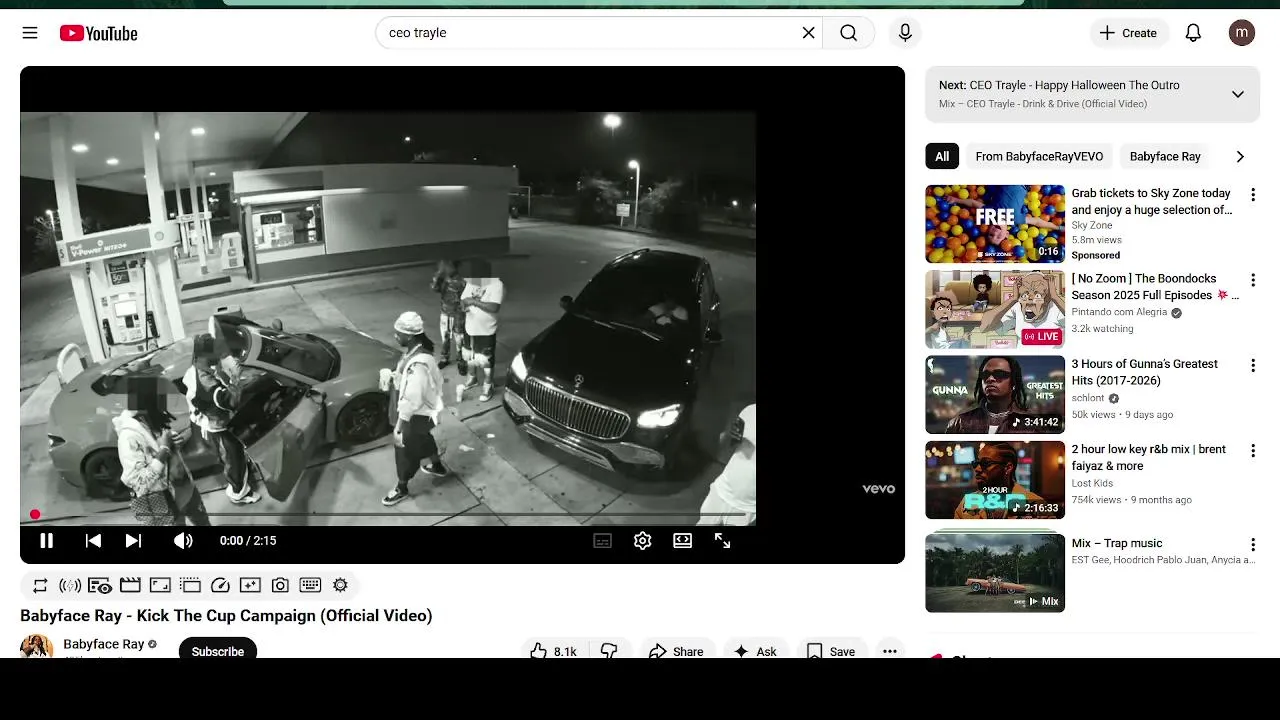This screenshot has height=720, width=1280.
Task: Open options for Boondocks video
Action: click(1252, 280)
